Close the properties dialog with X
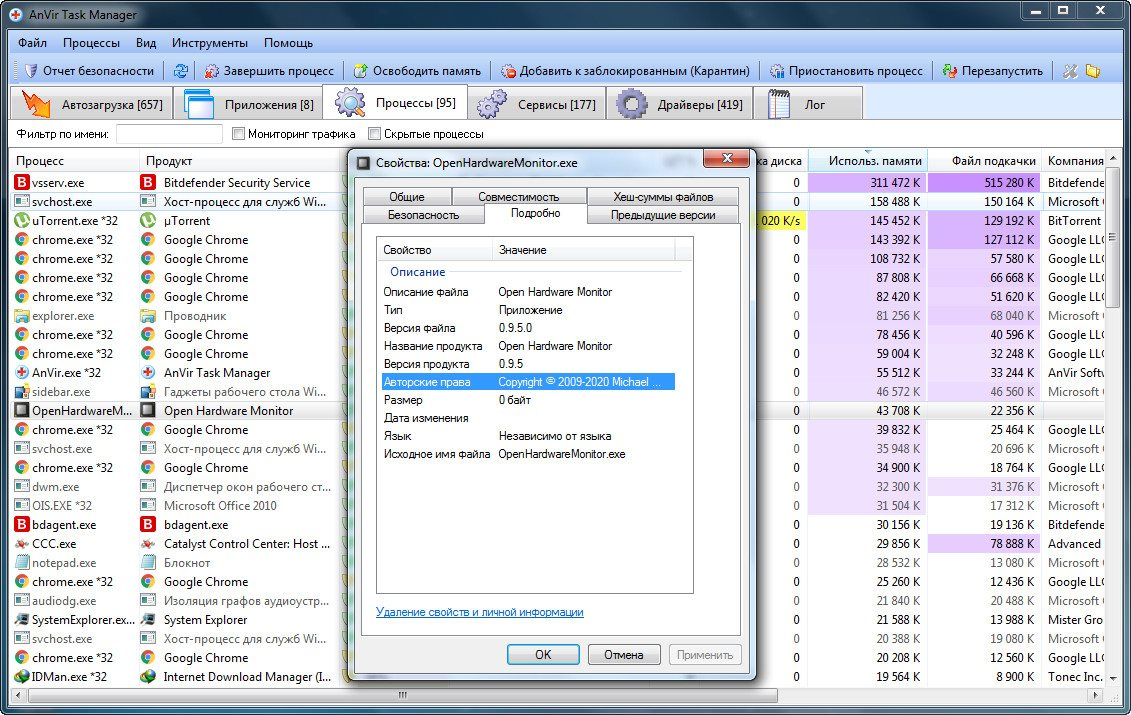 click(727, 158)
